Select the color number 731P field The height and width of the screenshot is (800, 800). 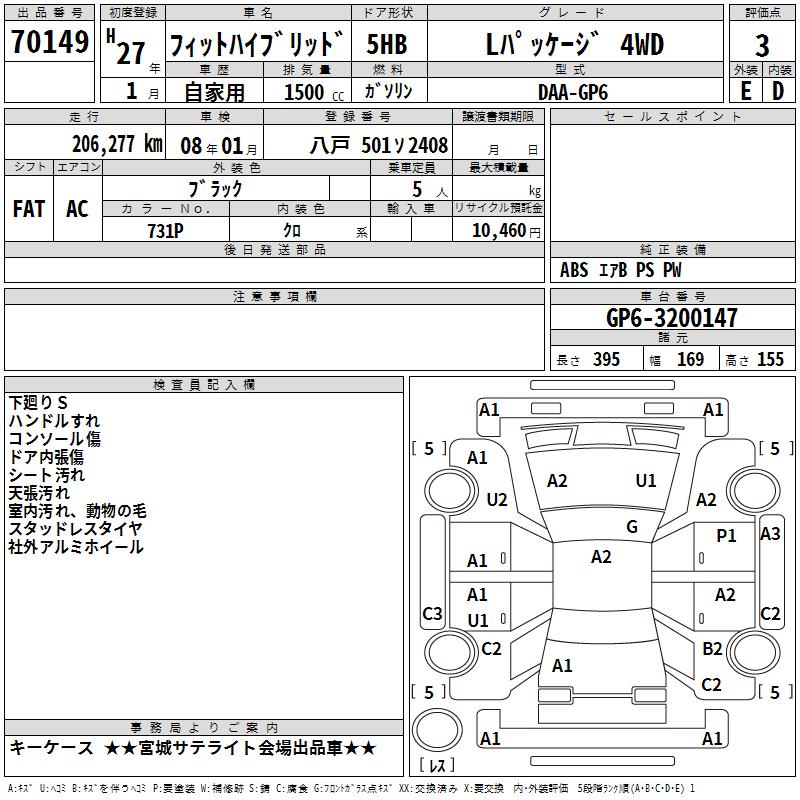tap(166, 230)
